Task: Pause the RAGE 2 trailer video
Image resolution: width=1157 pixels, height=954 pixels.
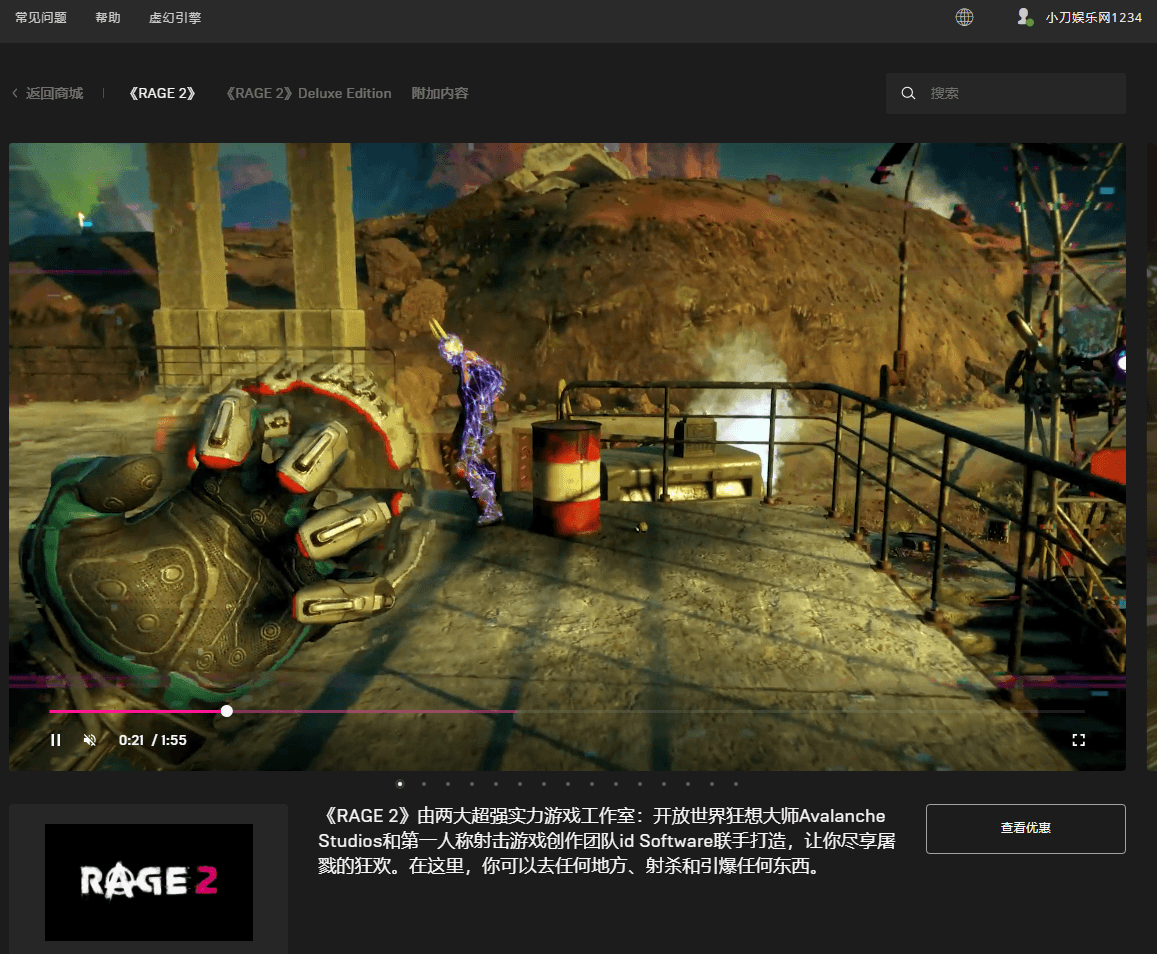Action: (55, 740)
